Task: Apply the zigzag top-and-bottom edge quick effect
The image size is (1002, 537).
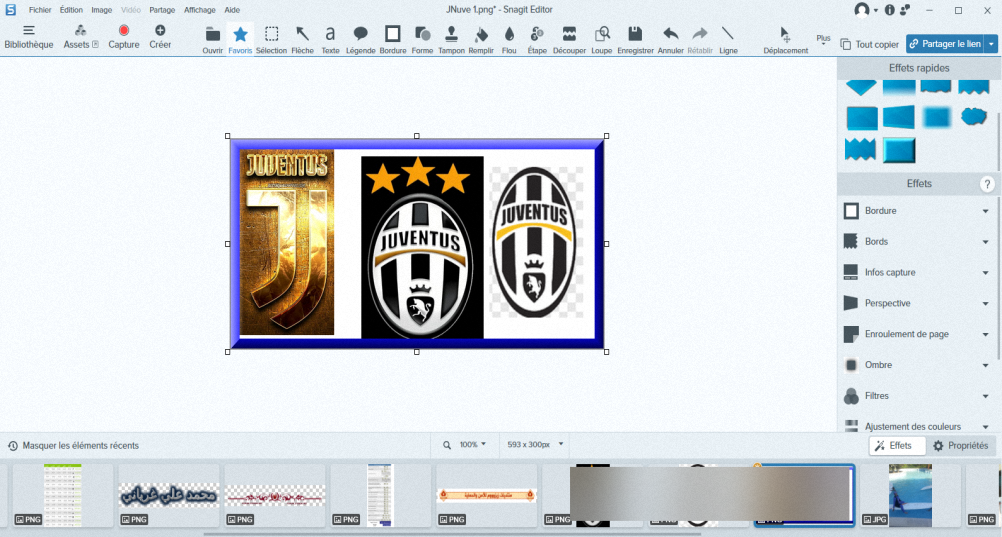Action: pyautogui.click(x=860, y=150)
